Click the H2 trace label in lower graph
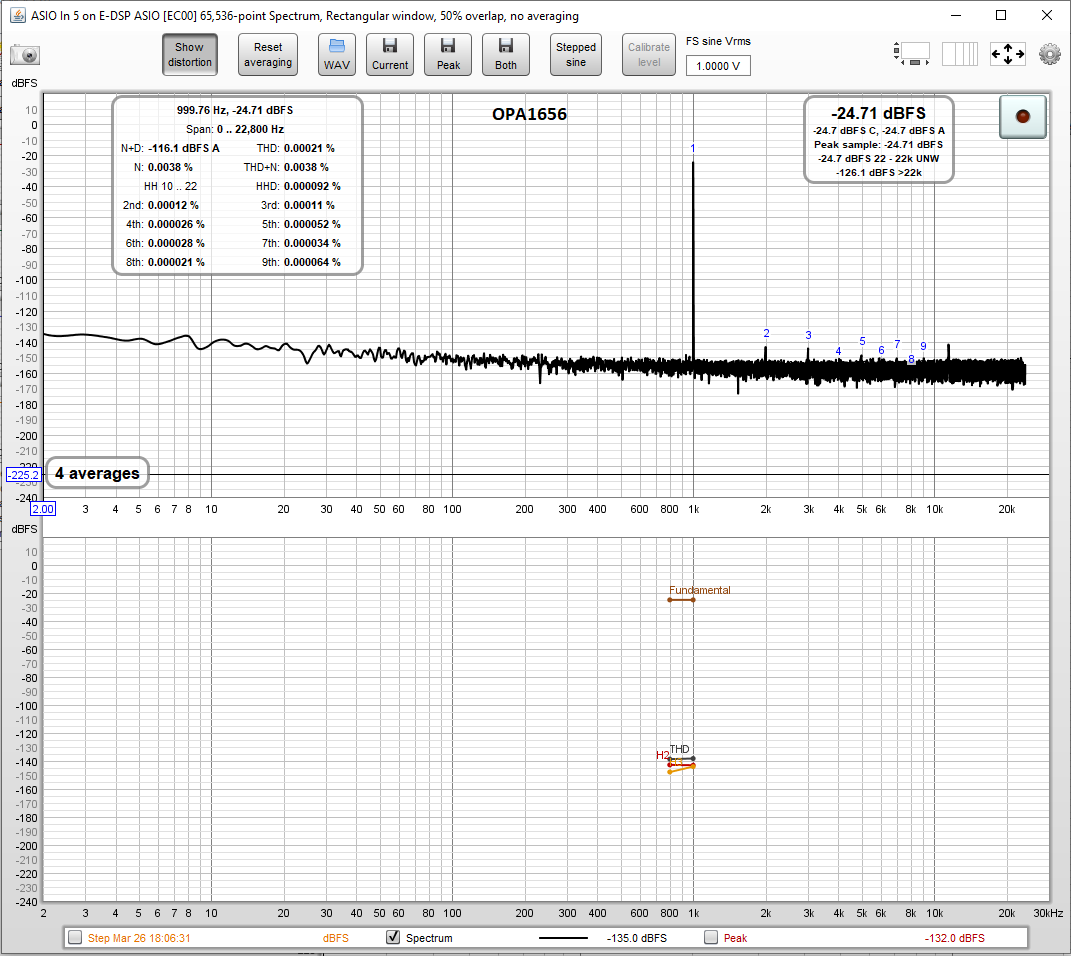The width and height of the screenshot is (1071, 956). click(663, 755)
